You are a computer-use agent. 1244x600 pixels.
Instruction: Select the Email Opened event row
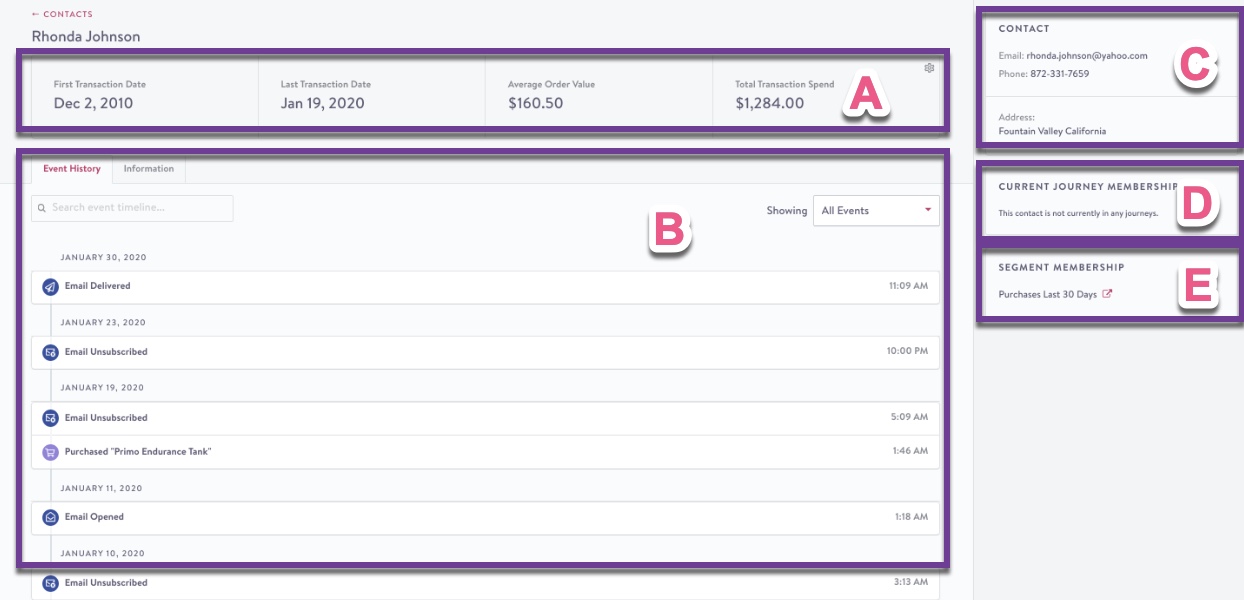pos(485,517)
